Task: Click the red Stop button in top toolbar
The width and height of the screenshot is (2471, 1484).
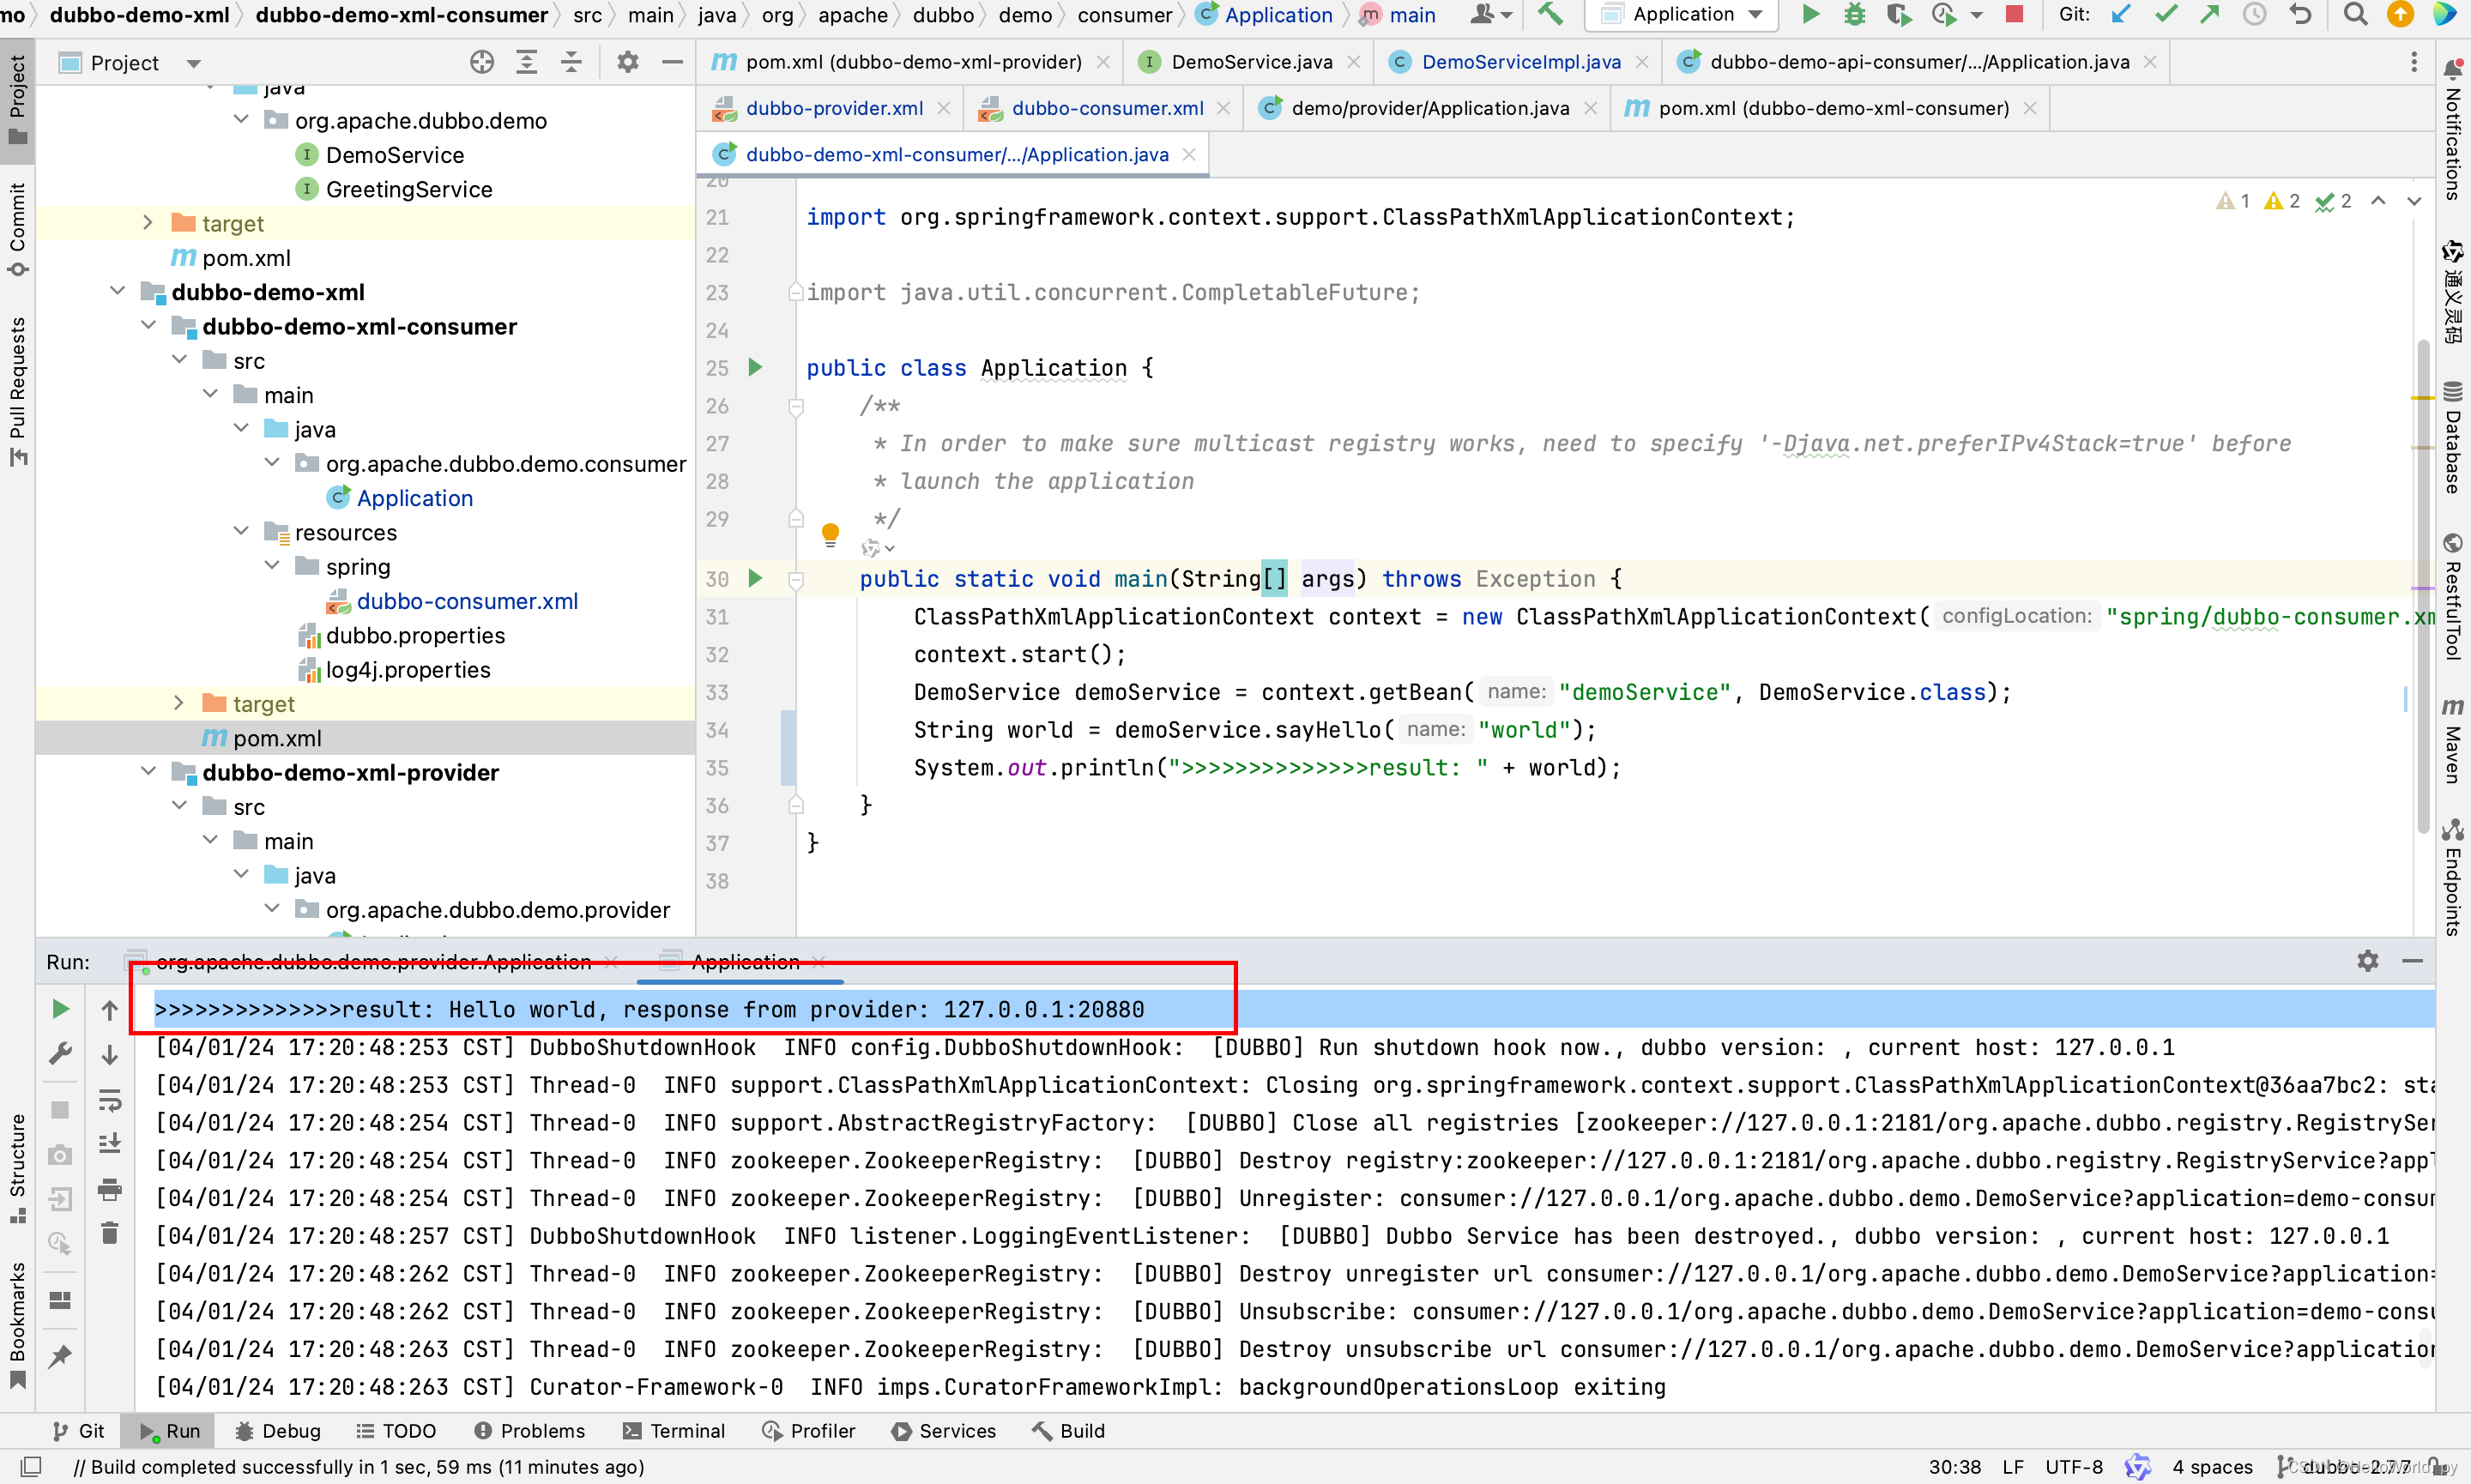Action: point(2015,14)
